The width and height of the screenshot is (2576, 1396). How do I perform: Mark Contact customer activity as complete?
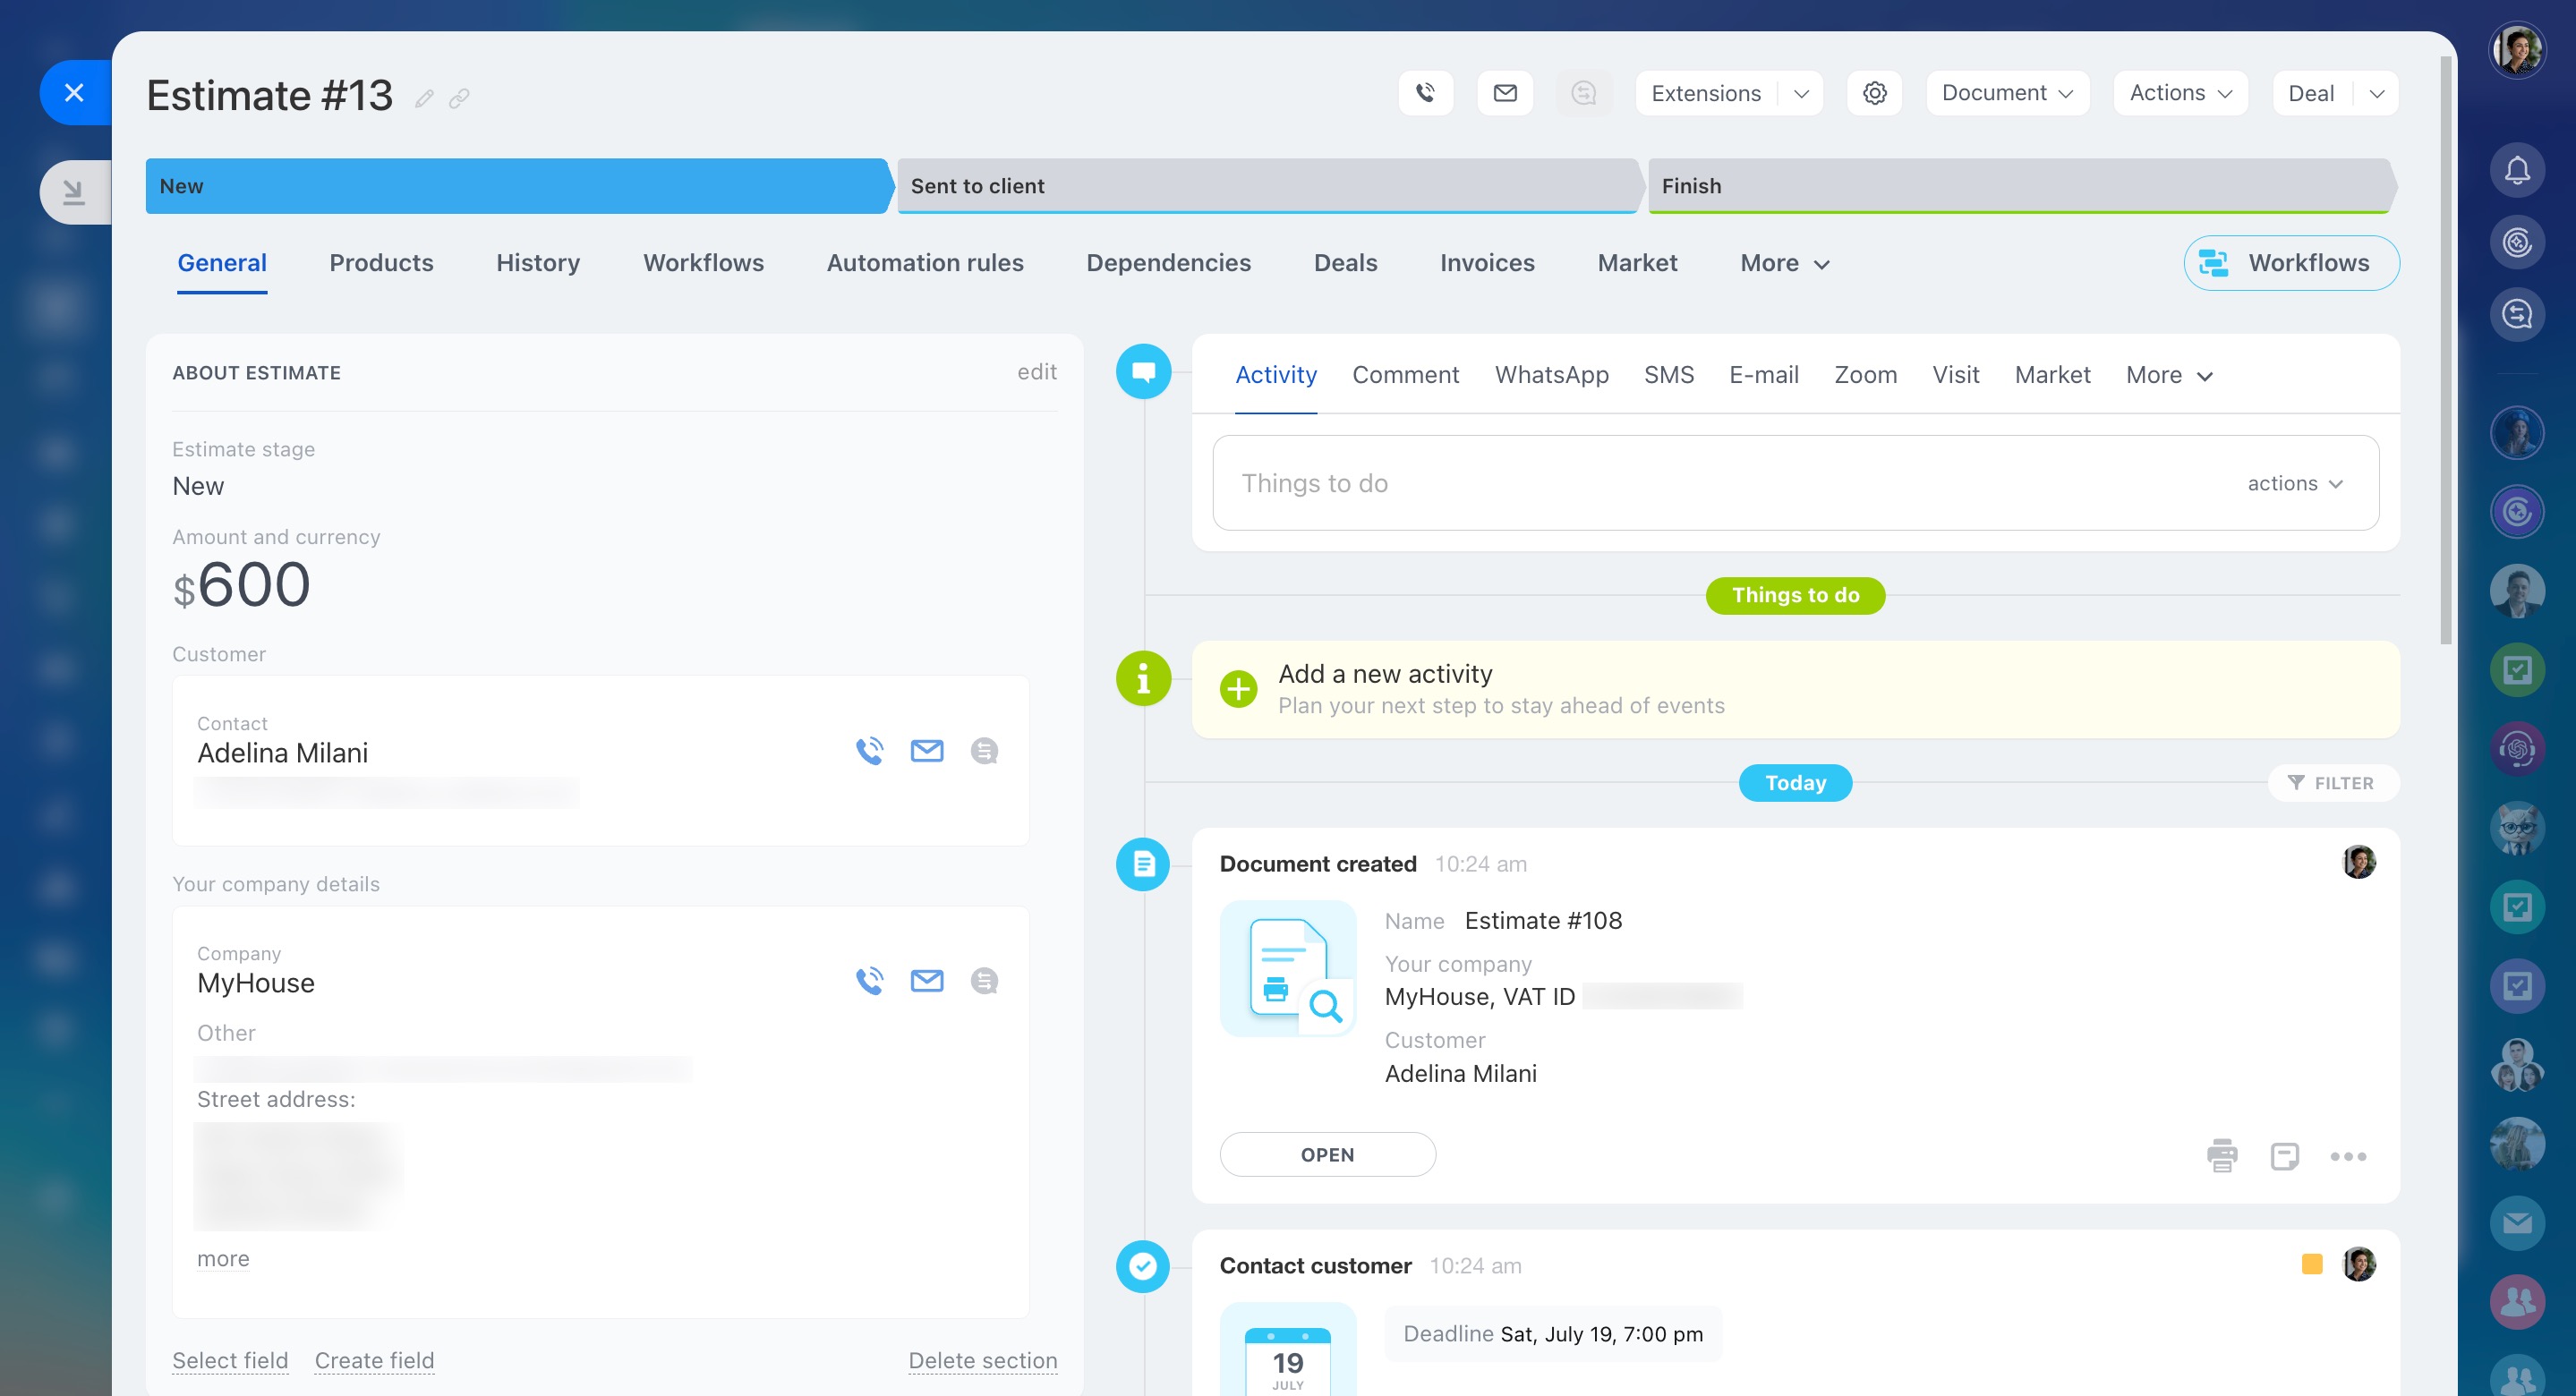point(1143,1266)
